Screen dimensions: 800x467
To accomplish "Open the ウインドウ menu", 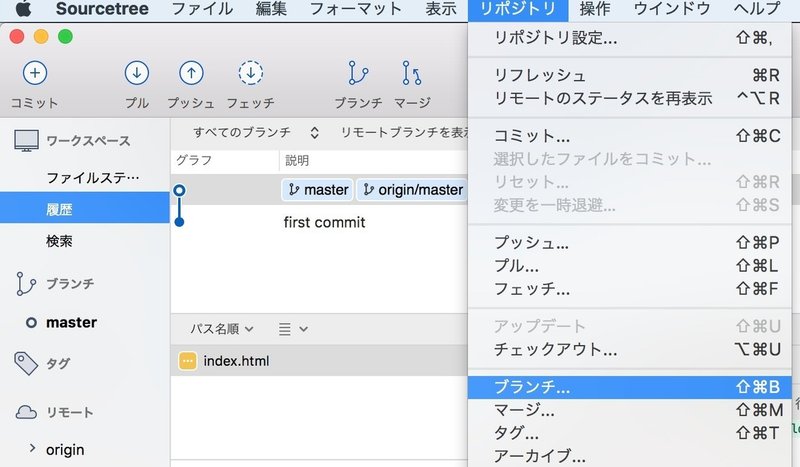I will coord(671,9).
